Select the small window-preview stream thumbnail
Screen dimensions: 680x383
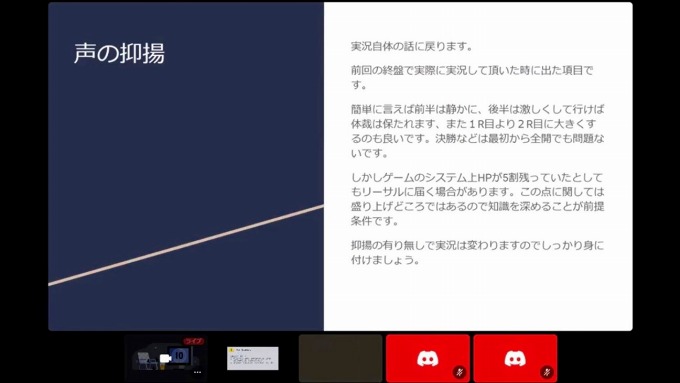click(x=253, y=358)
